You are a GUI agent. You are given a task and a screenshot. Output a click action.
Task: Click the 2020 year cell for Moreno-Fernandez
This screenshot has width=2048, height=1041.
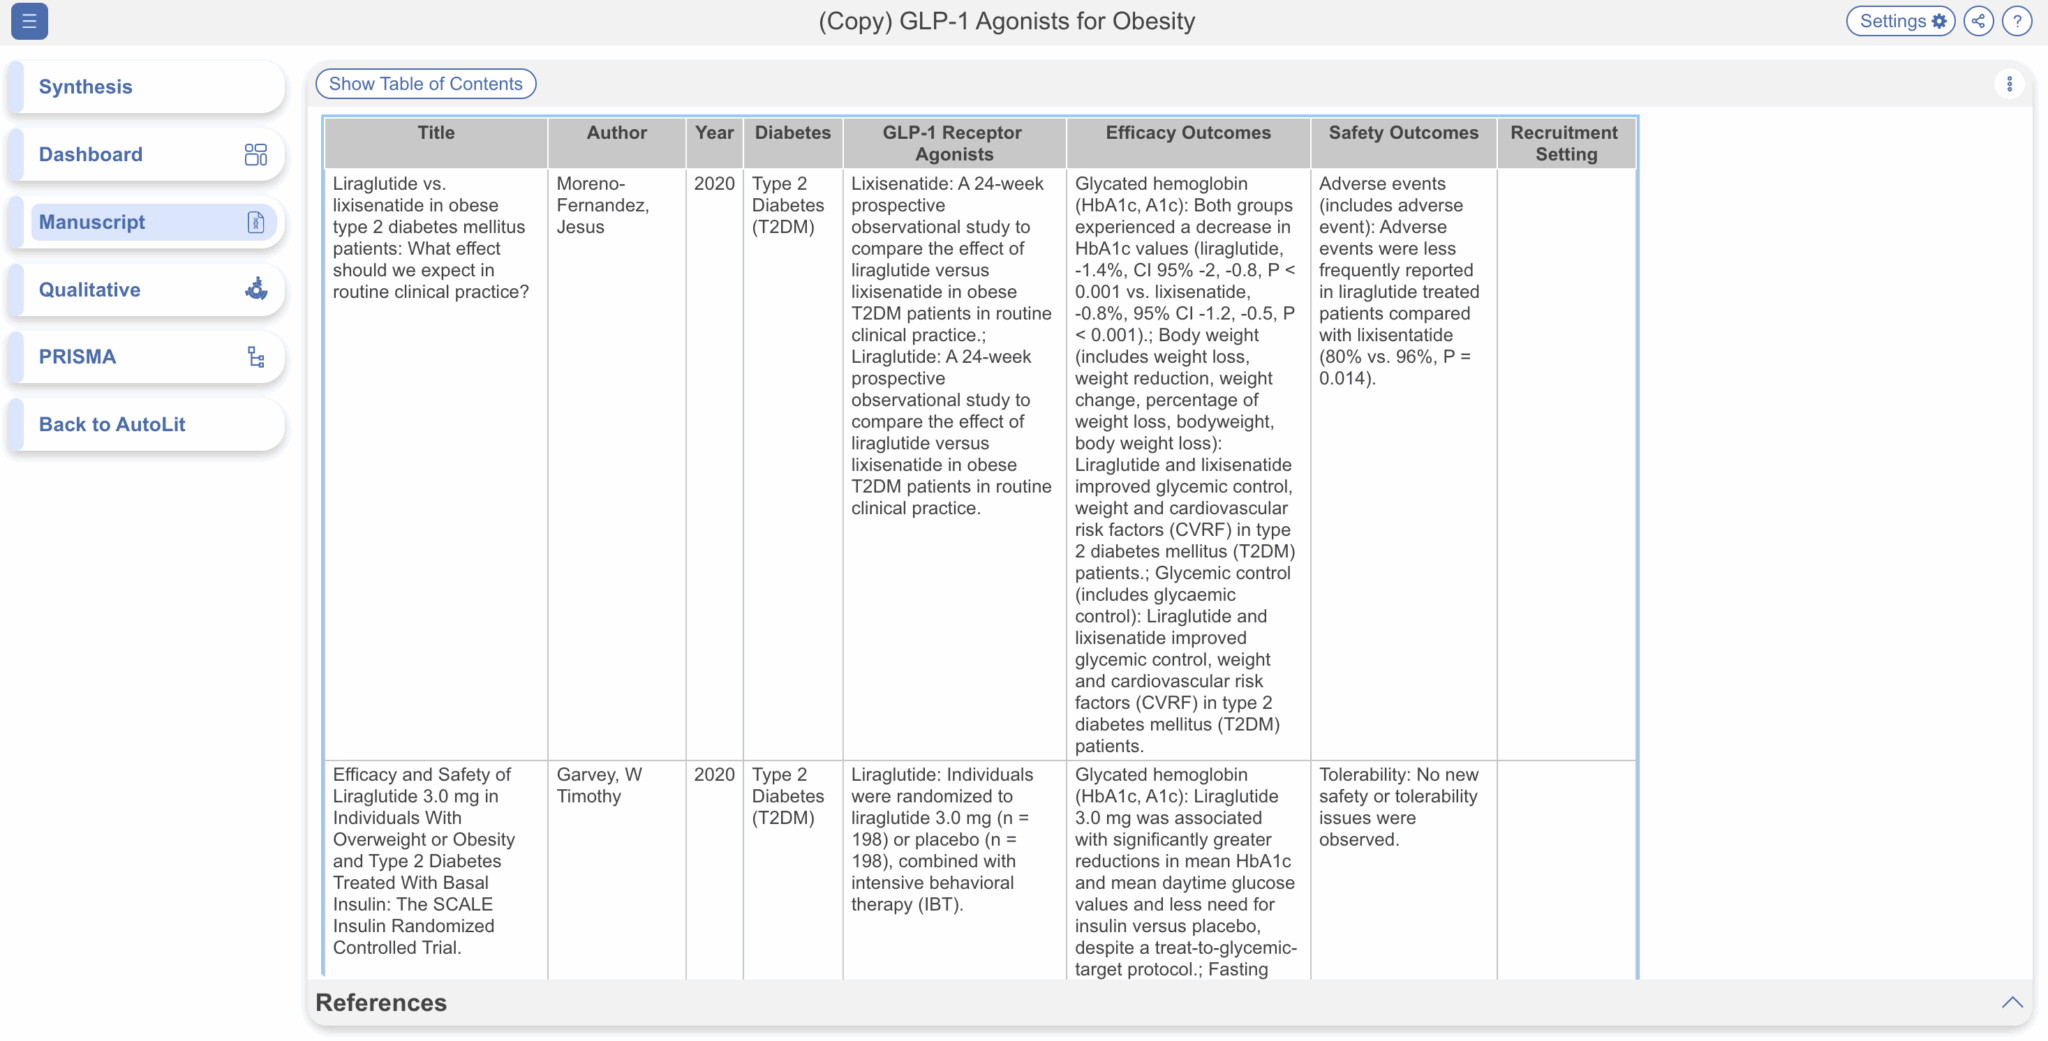715,464
